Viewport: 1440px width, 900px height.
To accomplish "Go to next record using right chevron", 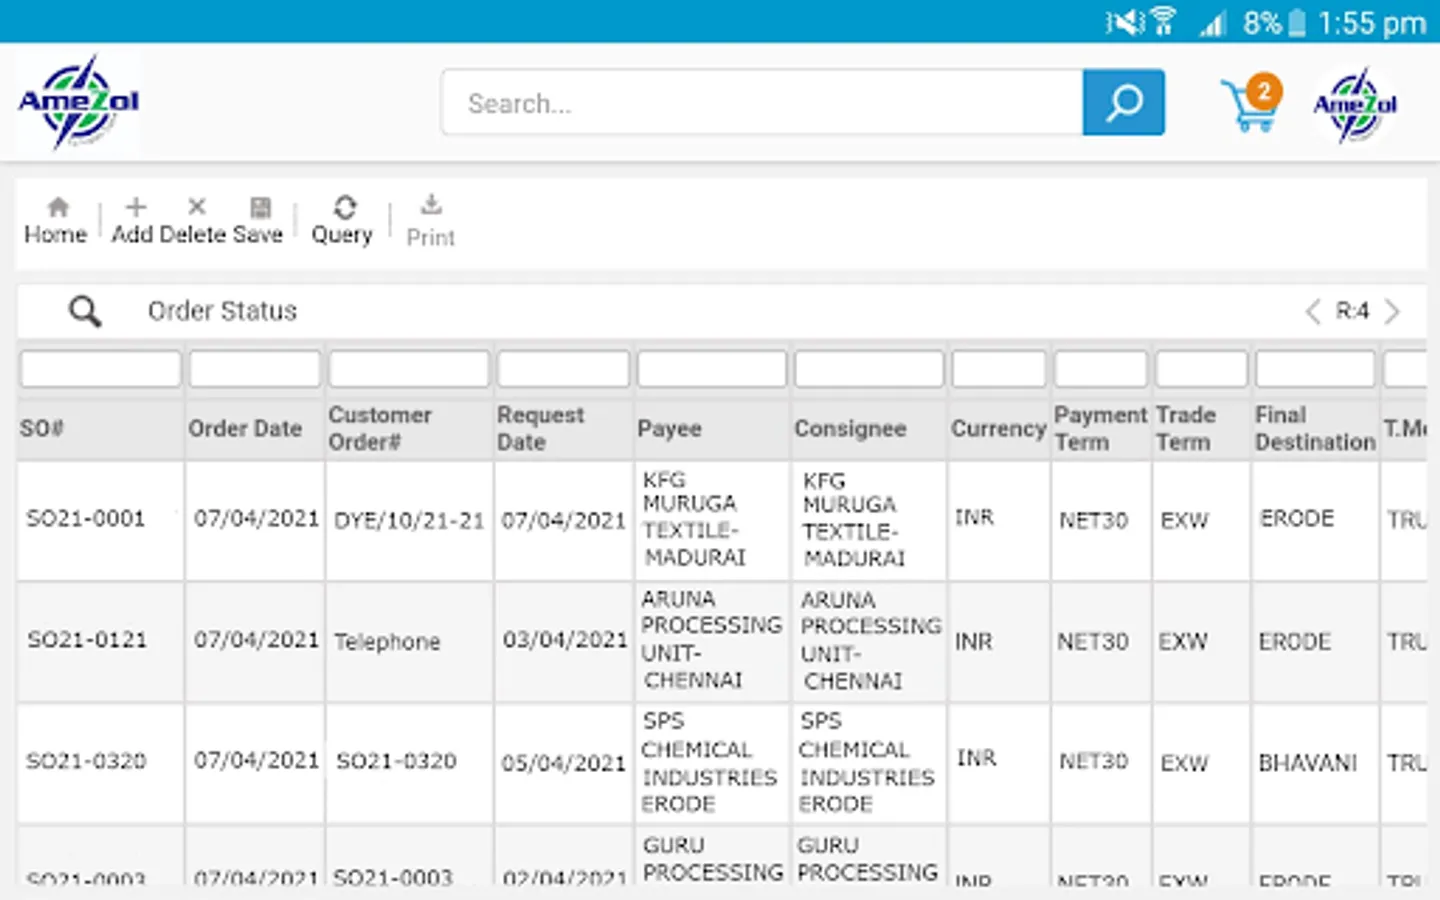I will (1392, 312).
